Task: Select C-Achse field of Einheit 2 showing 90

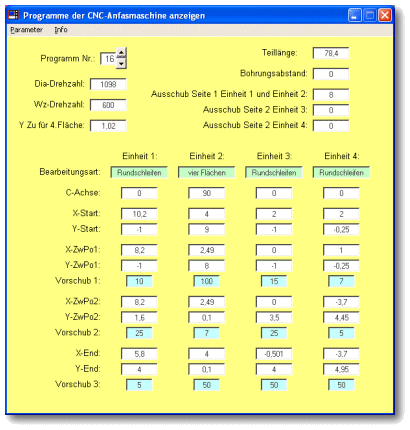Action: pyautogui.click(x=207, y=193)
